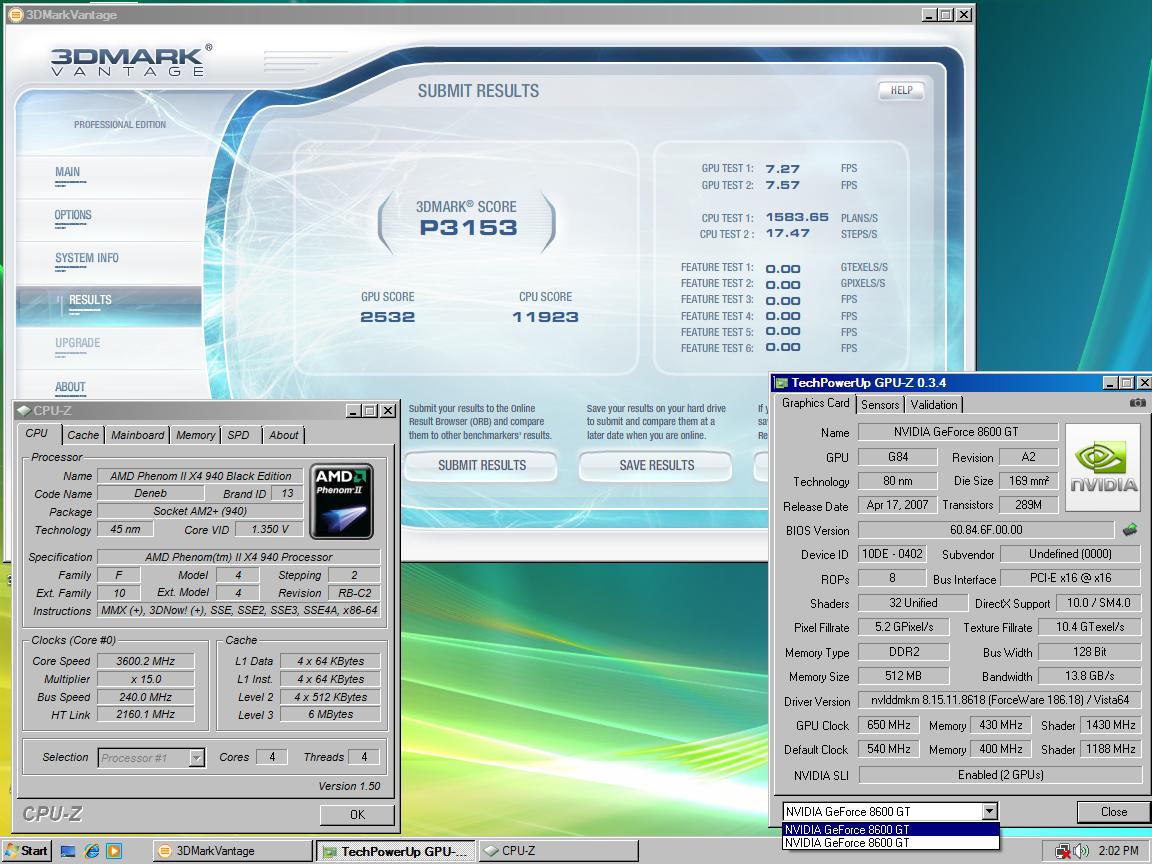Image resolution: width=1152 pixels, height=864 pixels.
Task: Select the CPU tab in CPU-Z
Action: (x=37, y=433)
